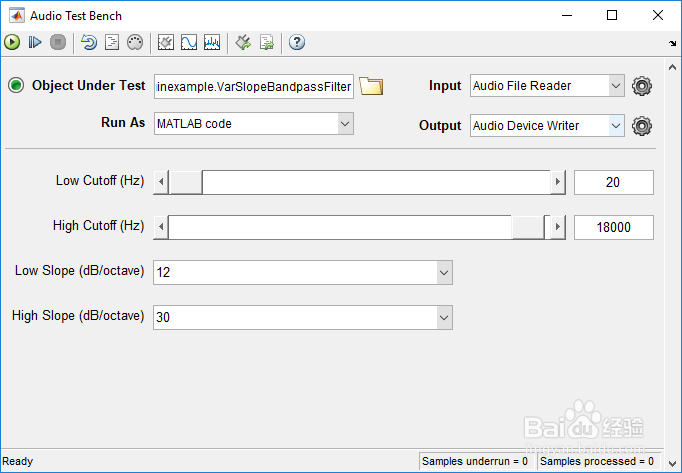Browse for object using the folder icon
This screenshot has height=473, width=682.
pos(371,86)
